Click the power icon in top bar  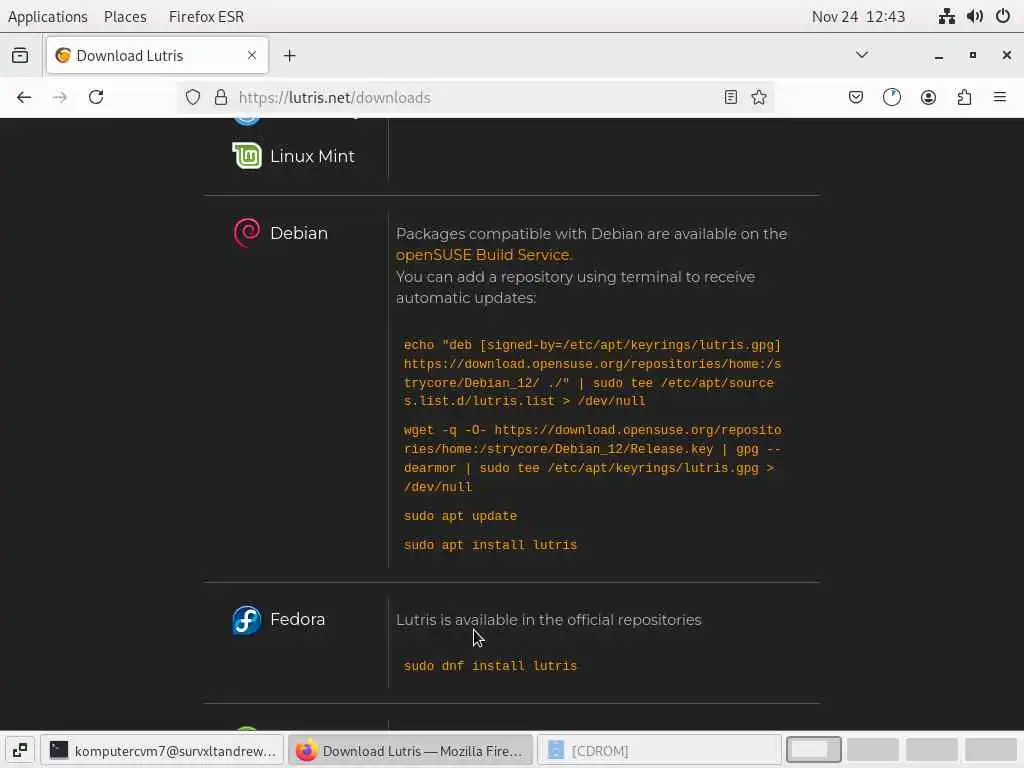(x=1003, y=16)
